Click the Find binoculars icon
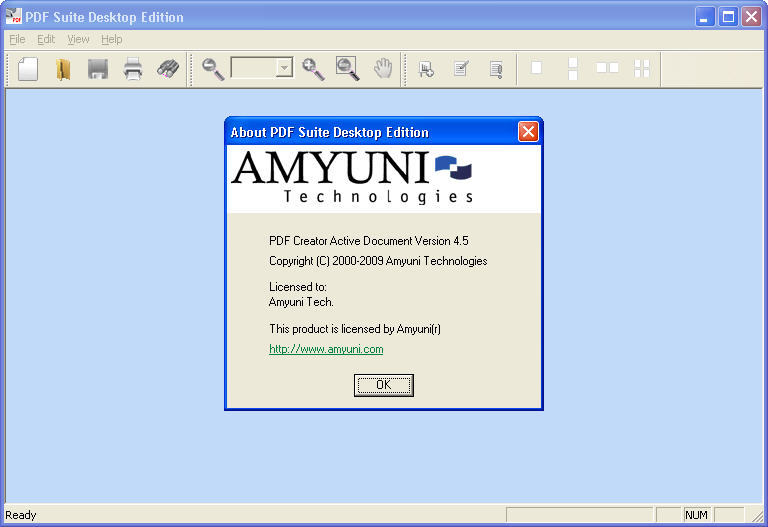The width and height of the screenshot is (768, 527). [168, 69]
